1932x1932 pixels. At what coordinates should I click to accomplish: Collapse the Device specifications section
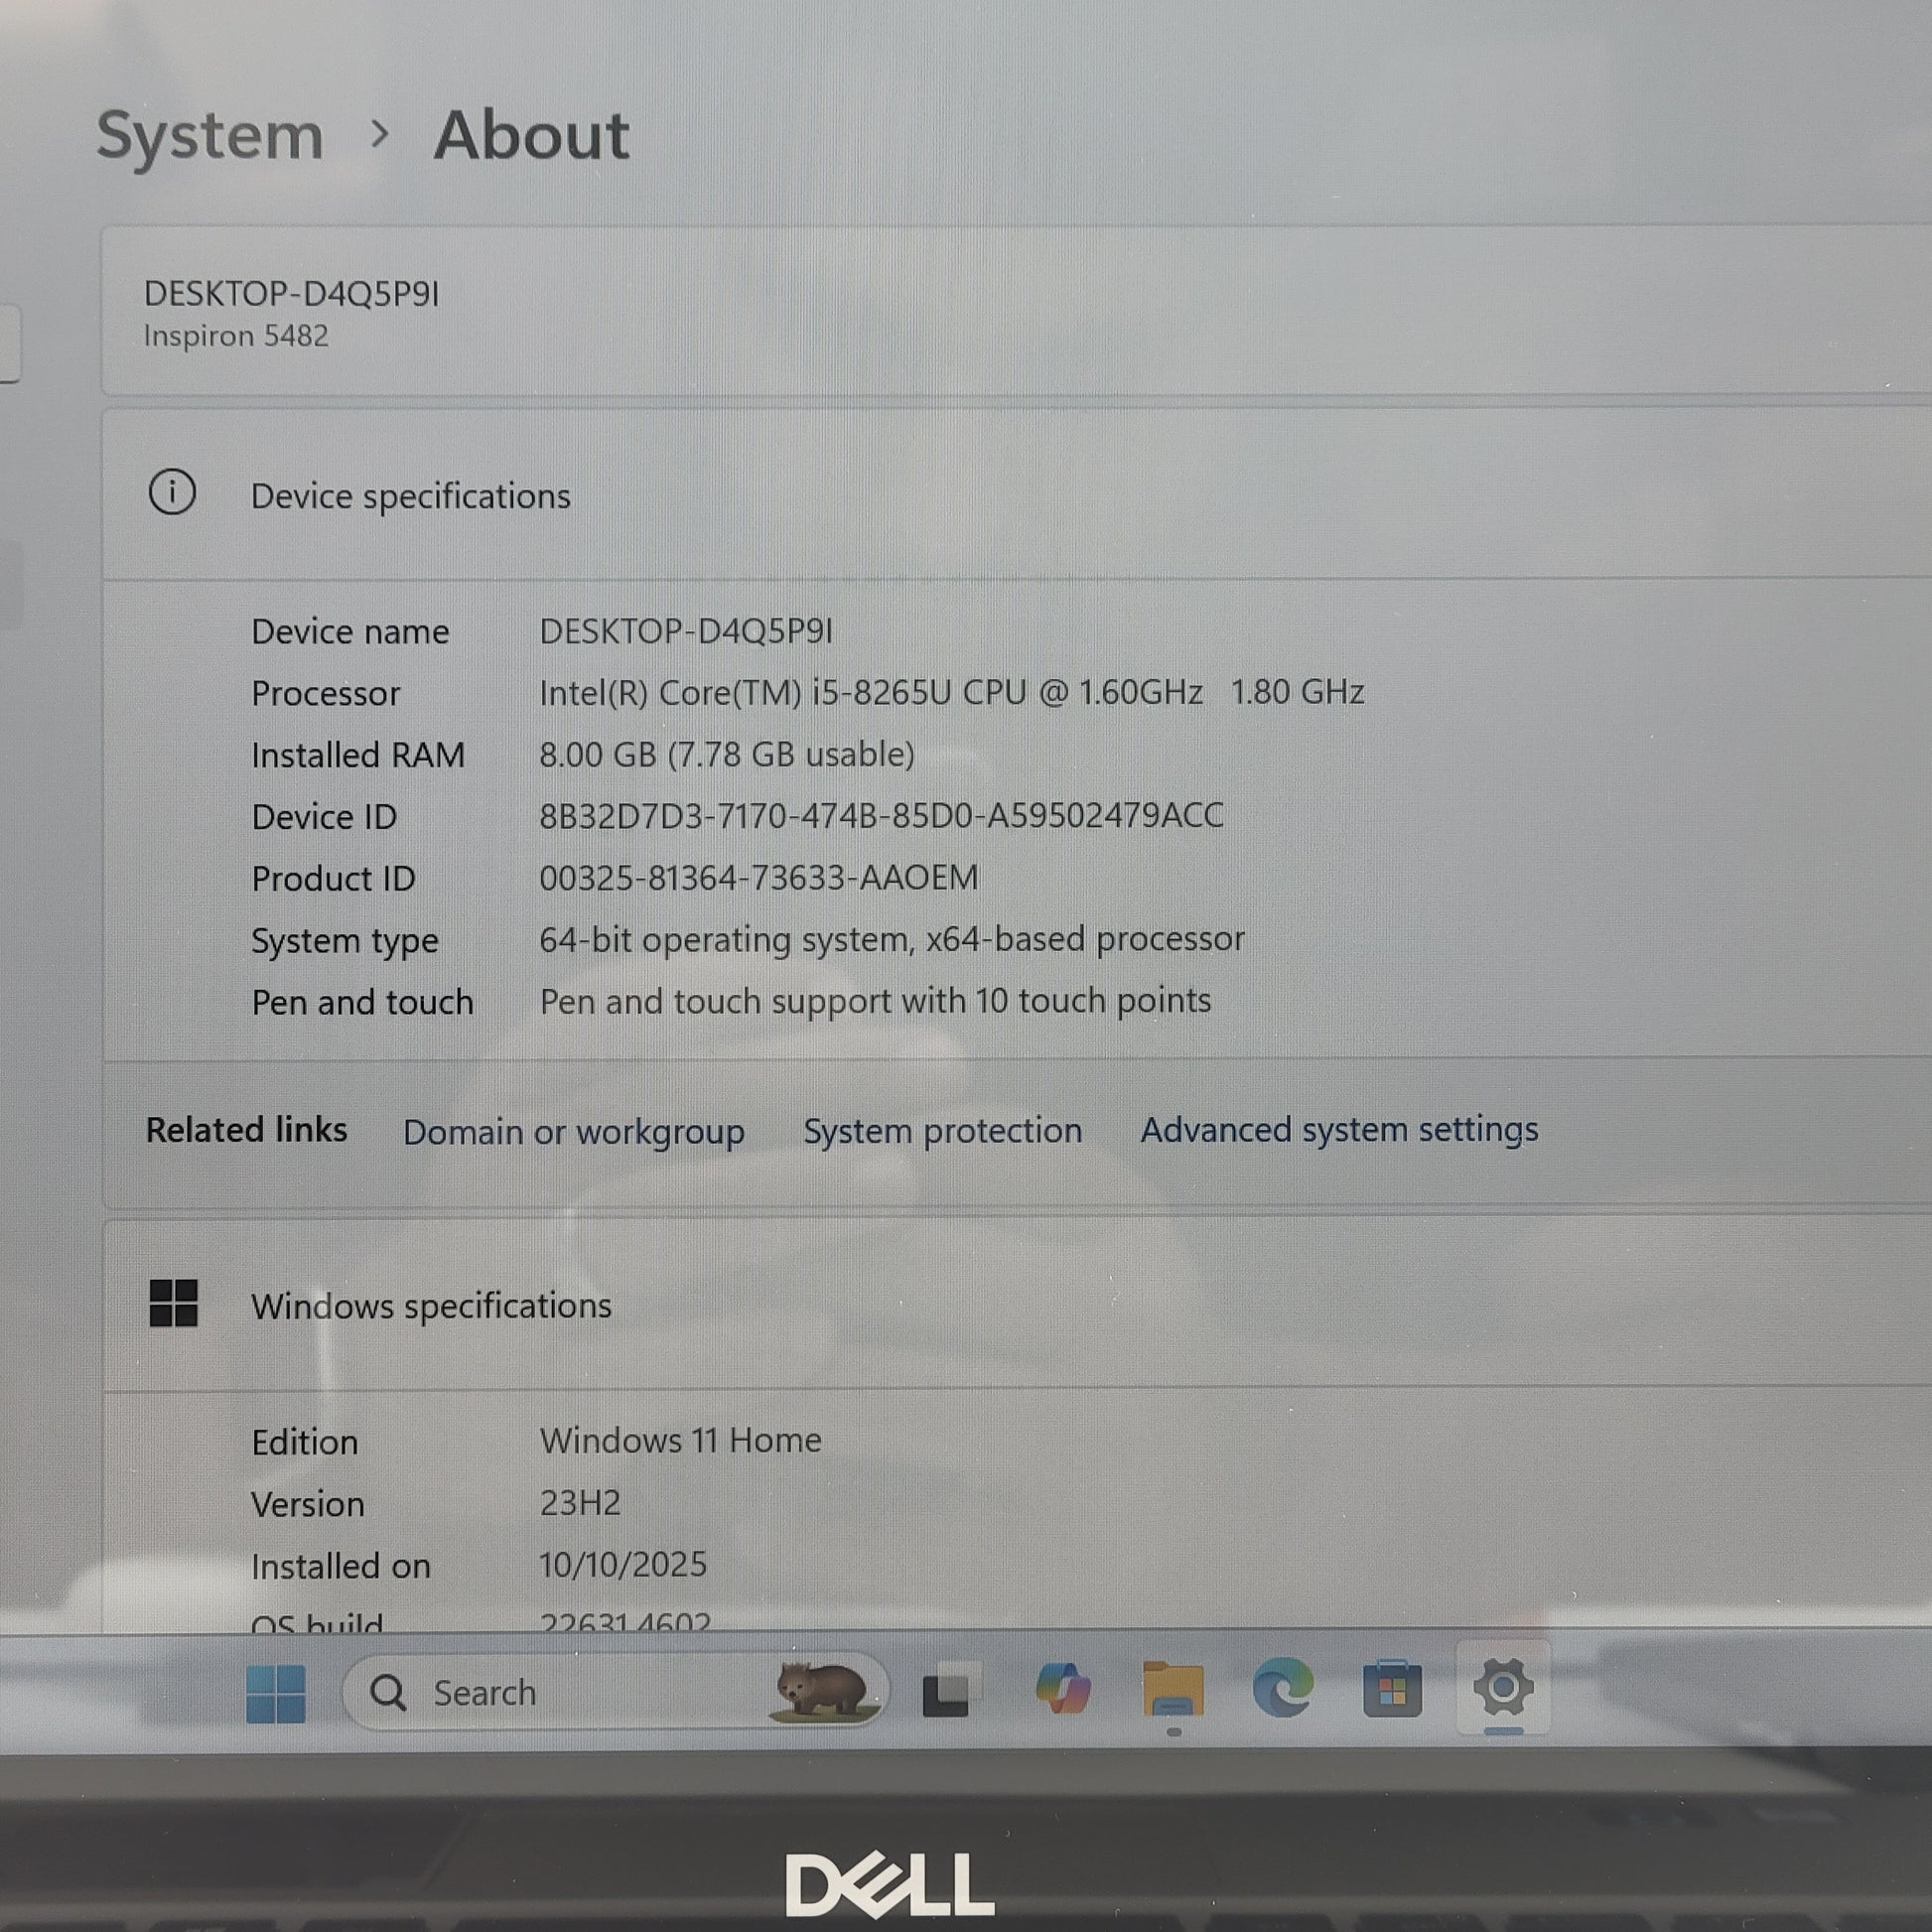[411, 496]
